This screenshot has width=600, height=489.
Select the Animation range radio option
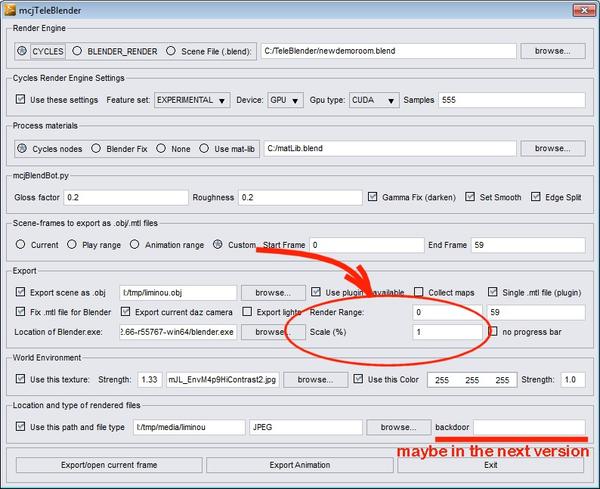[134, 244]
